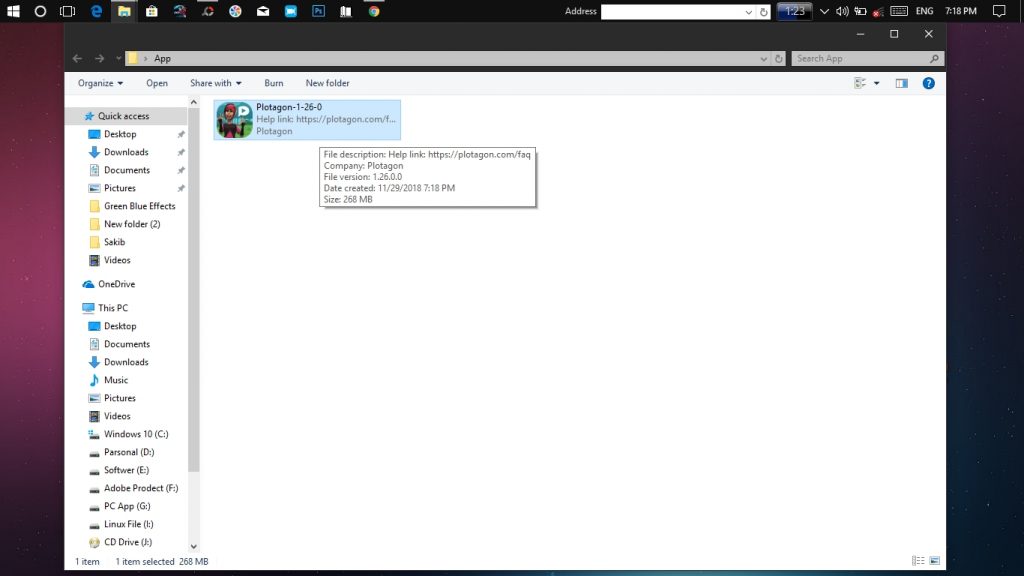The height and width of the screenshot is (576, 1024).
Task: Create a New folder
Action: [327, 83]
